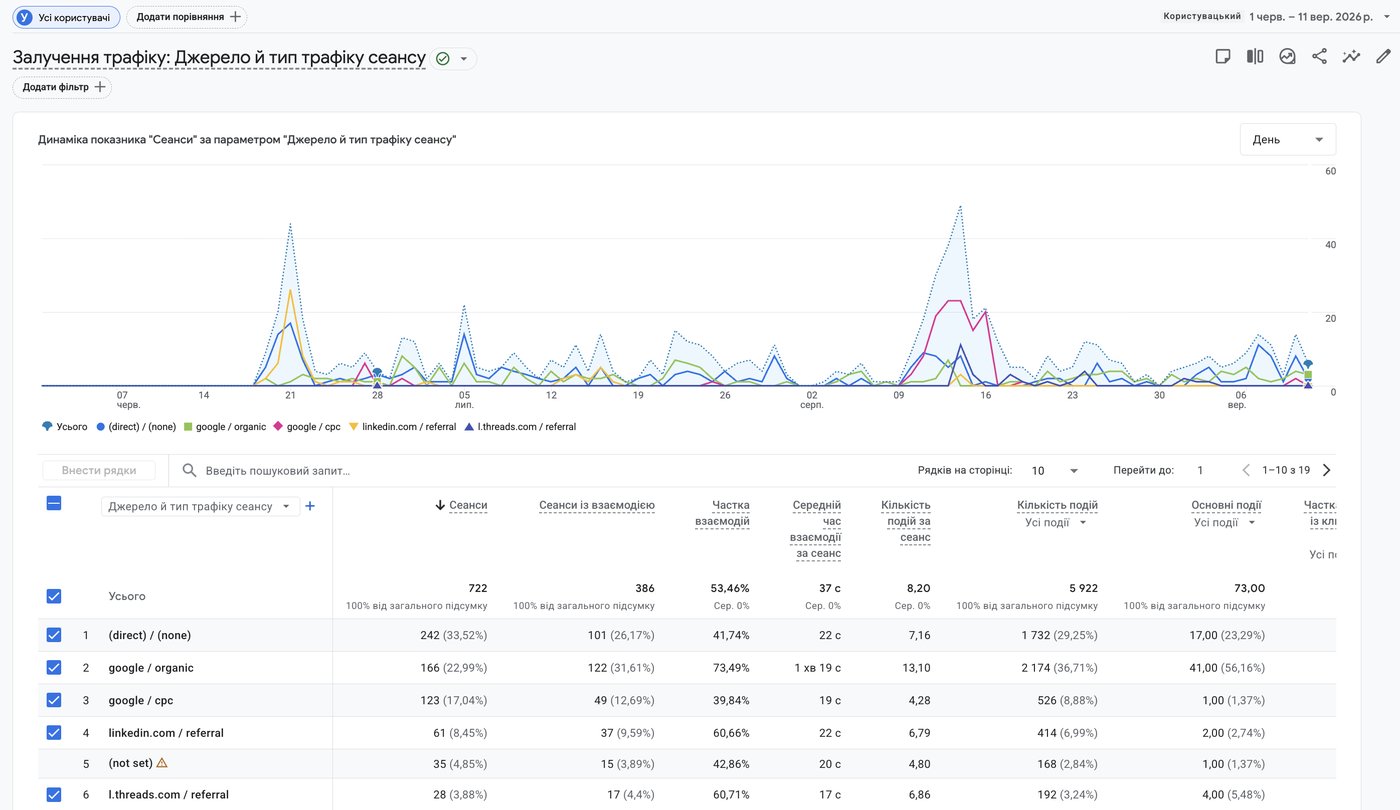Sort by Частка взаємодій column

click(722, 513)
